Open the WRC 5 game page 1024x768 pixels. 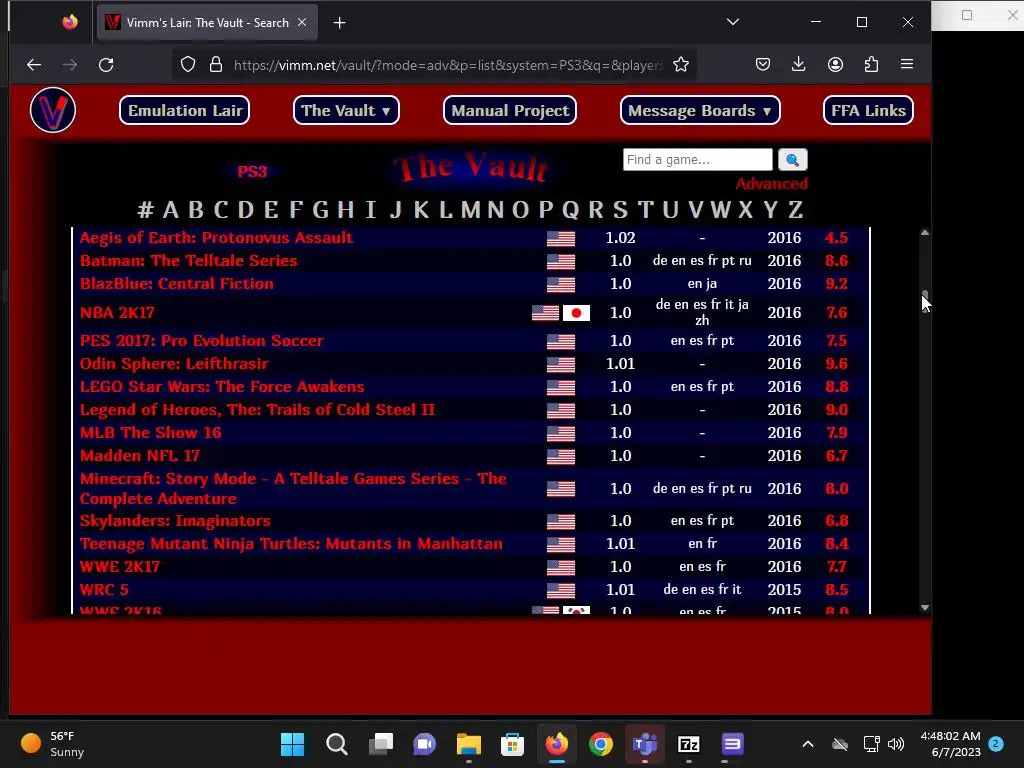(104, 589)
